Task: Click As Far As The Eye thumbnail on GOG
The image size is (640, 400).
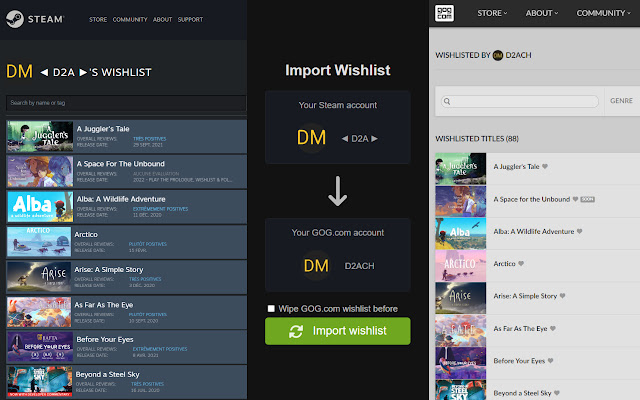Action: click(460, 331)
